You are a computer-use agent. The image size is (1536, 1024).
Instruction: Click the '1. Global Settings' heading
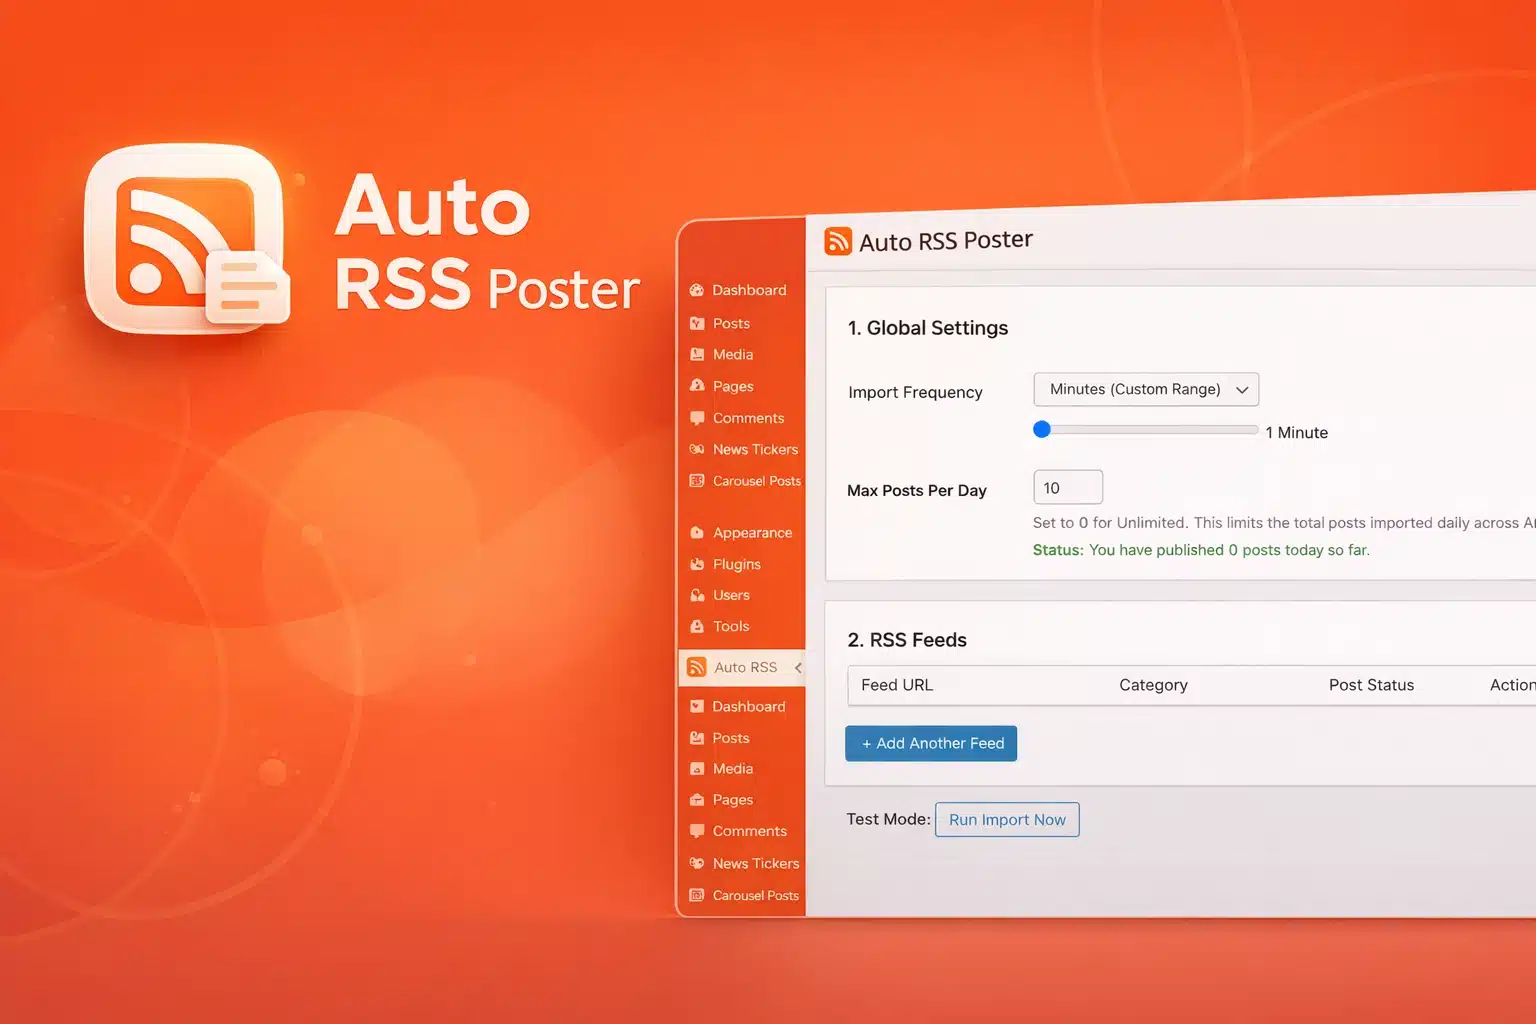pos(928,328)
